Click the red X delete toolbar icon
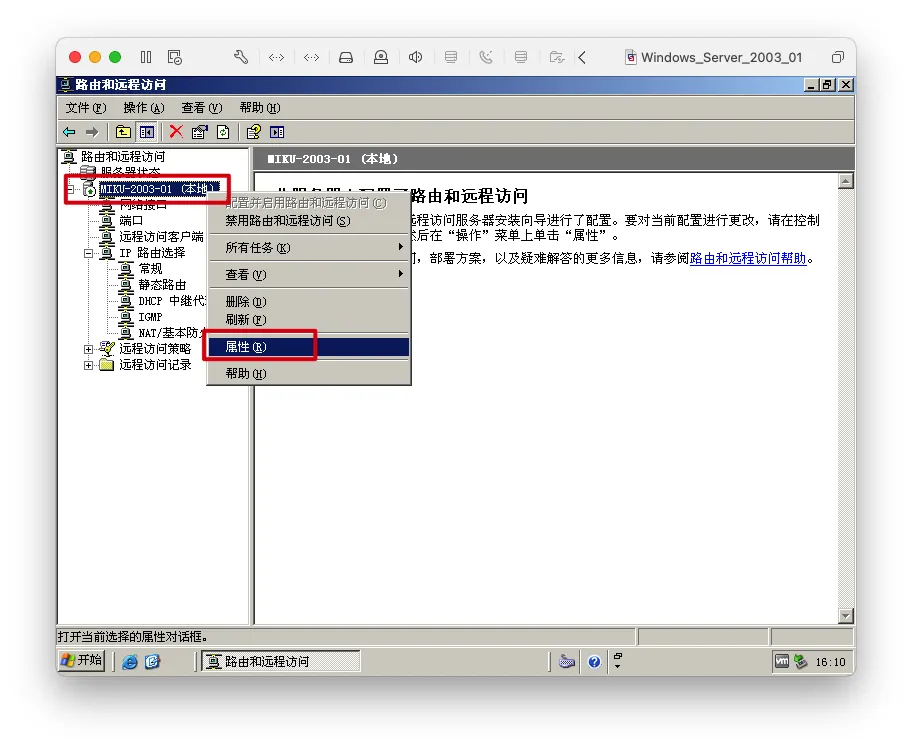 [176, 132]
